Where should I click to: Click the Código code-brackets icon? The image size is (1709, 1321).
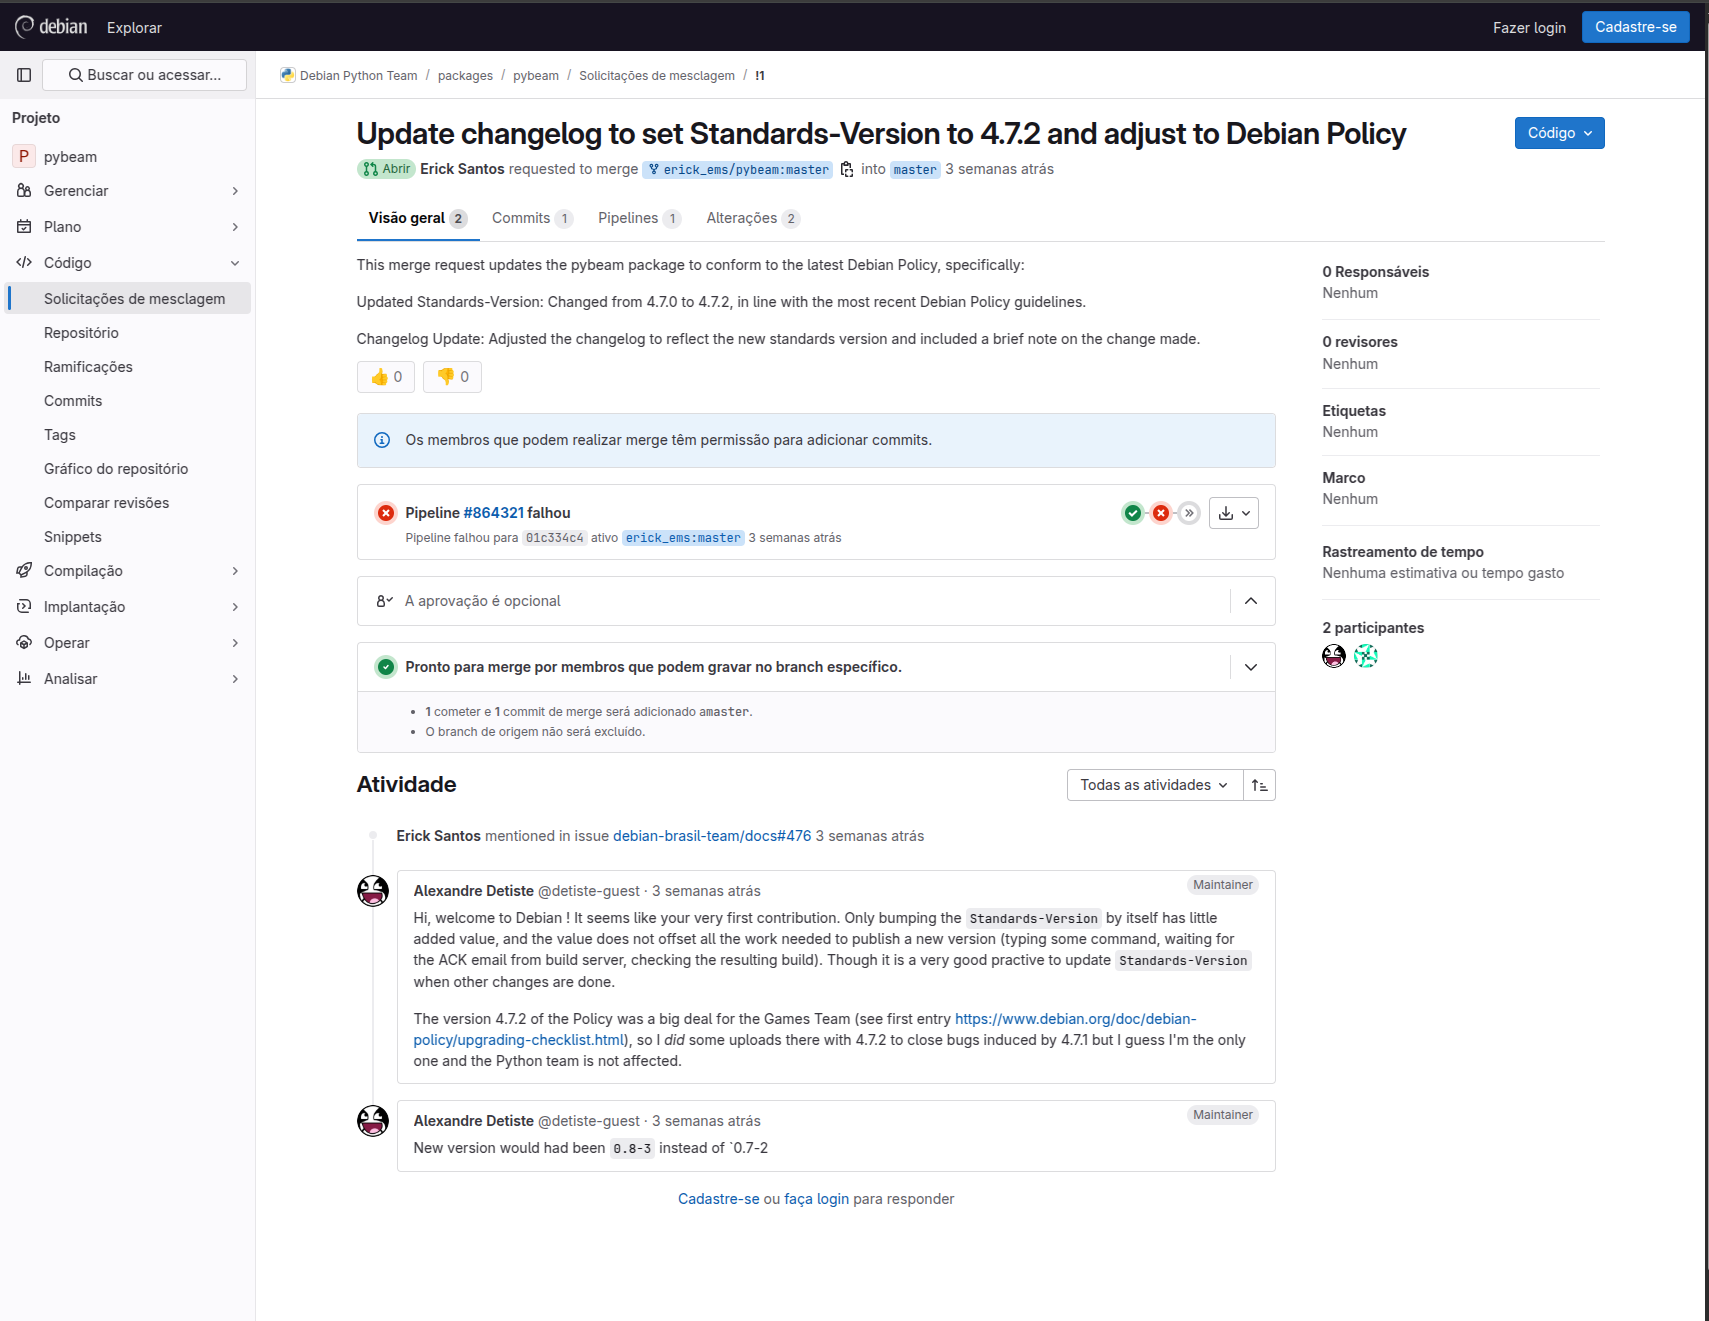(x=24, y=263)
